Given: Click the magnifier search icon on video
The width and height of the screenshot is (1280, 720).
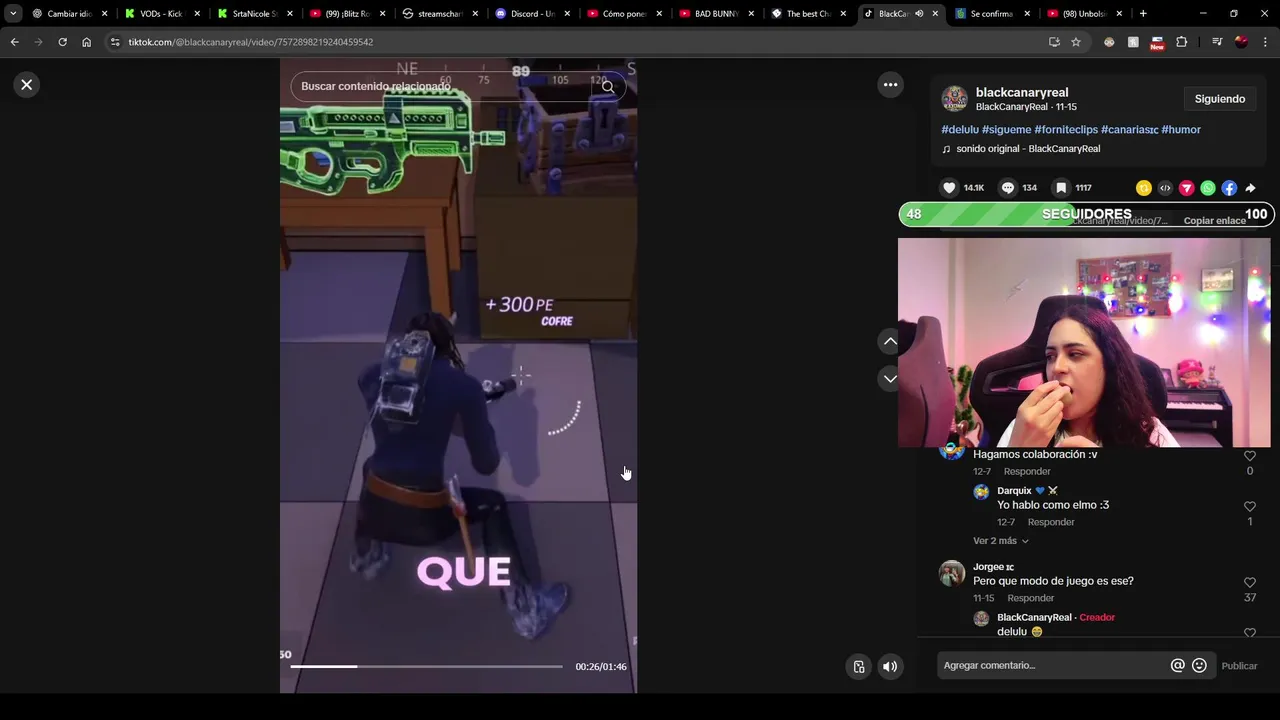Looking at the screenshot, I should click(x=608, y=87).
